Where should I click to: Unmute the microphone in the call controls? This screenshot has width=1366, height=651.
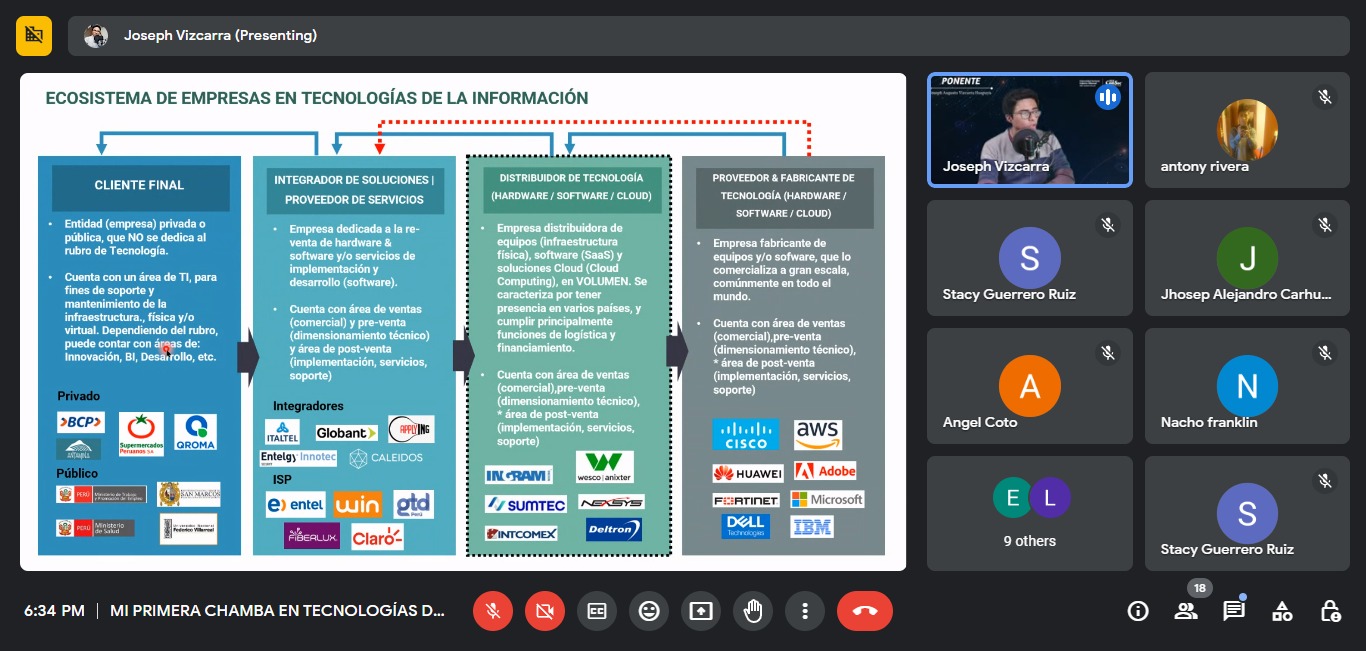click(x=493, y=611)
